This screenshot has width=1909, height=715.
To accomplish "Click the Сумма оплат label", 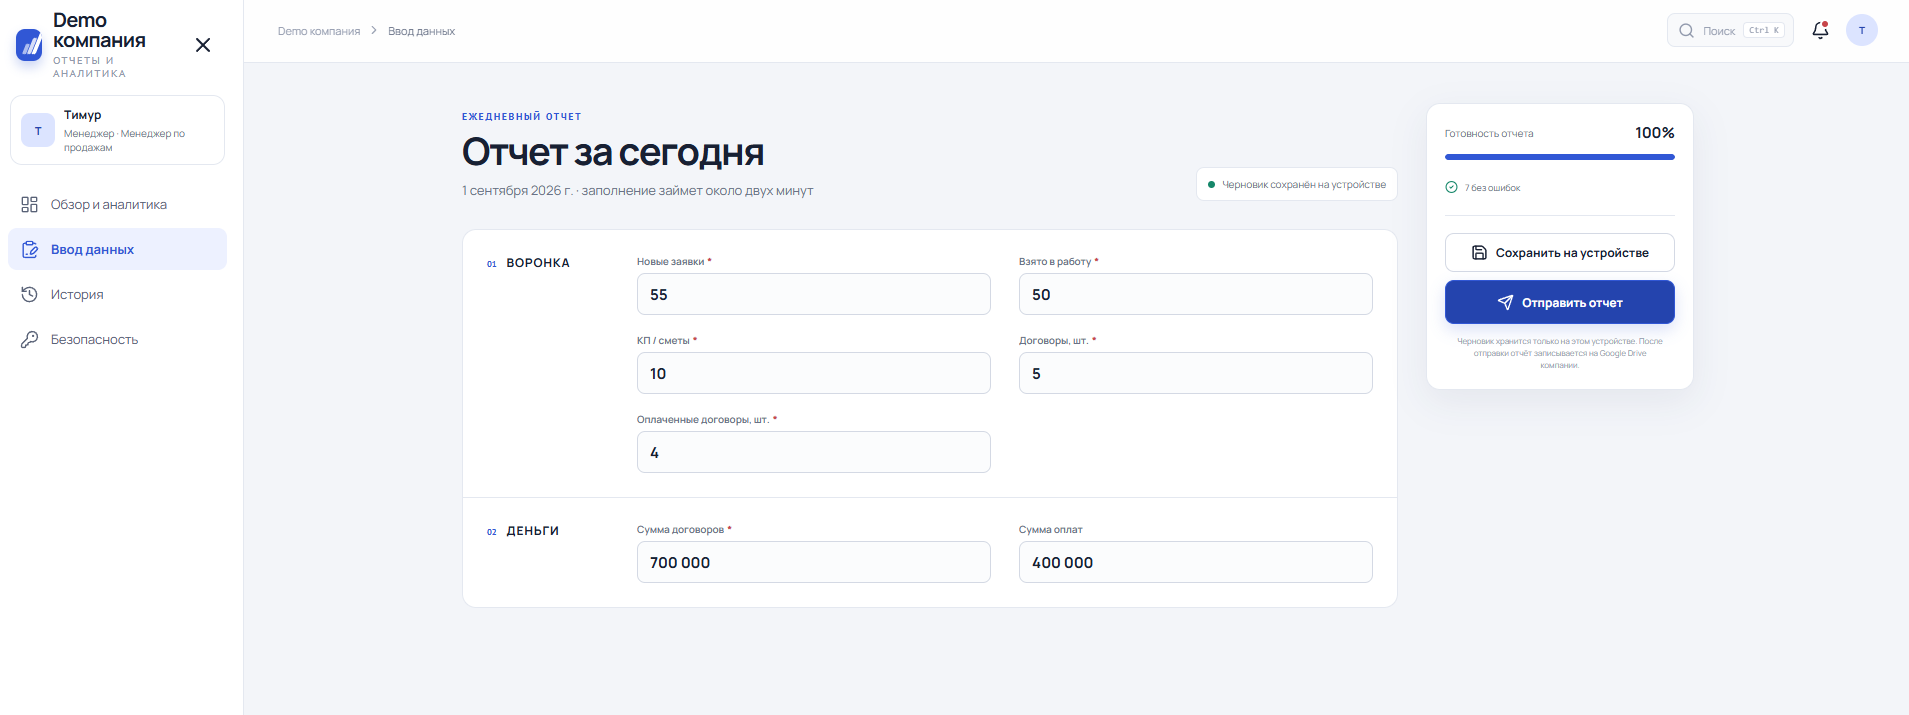I will click(1050, 530).
